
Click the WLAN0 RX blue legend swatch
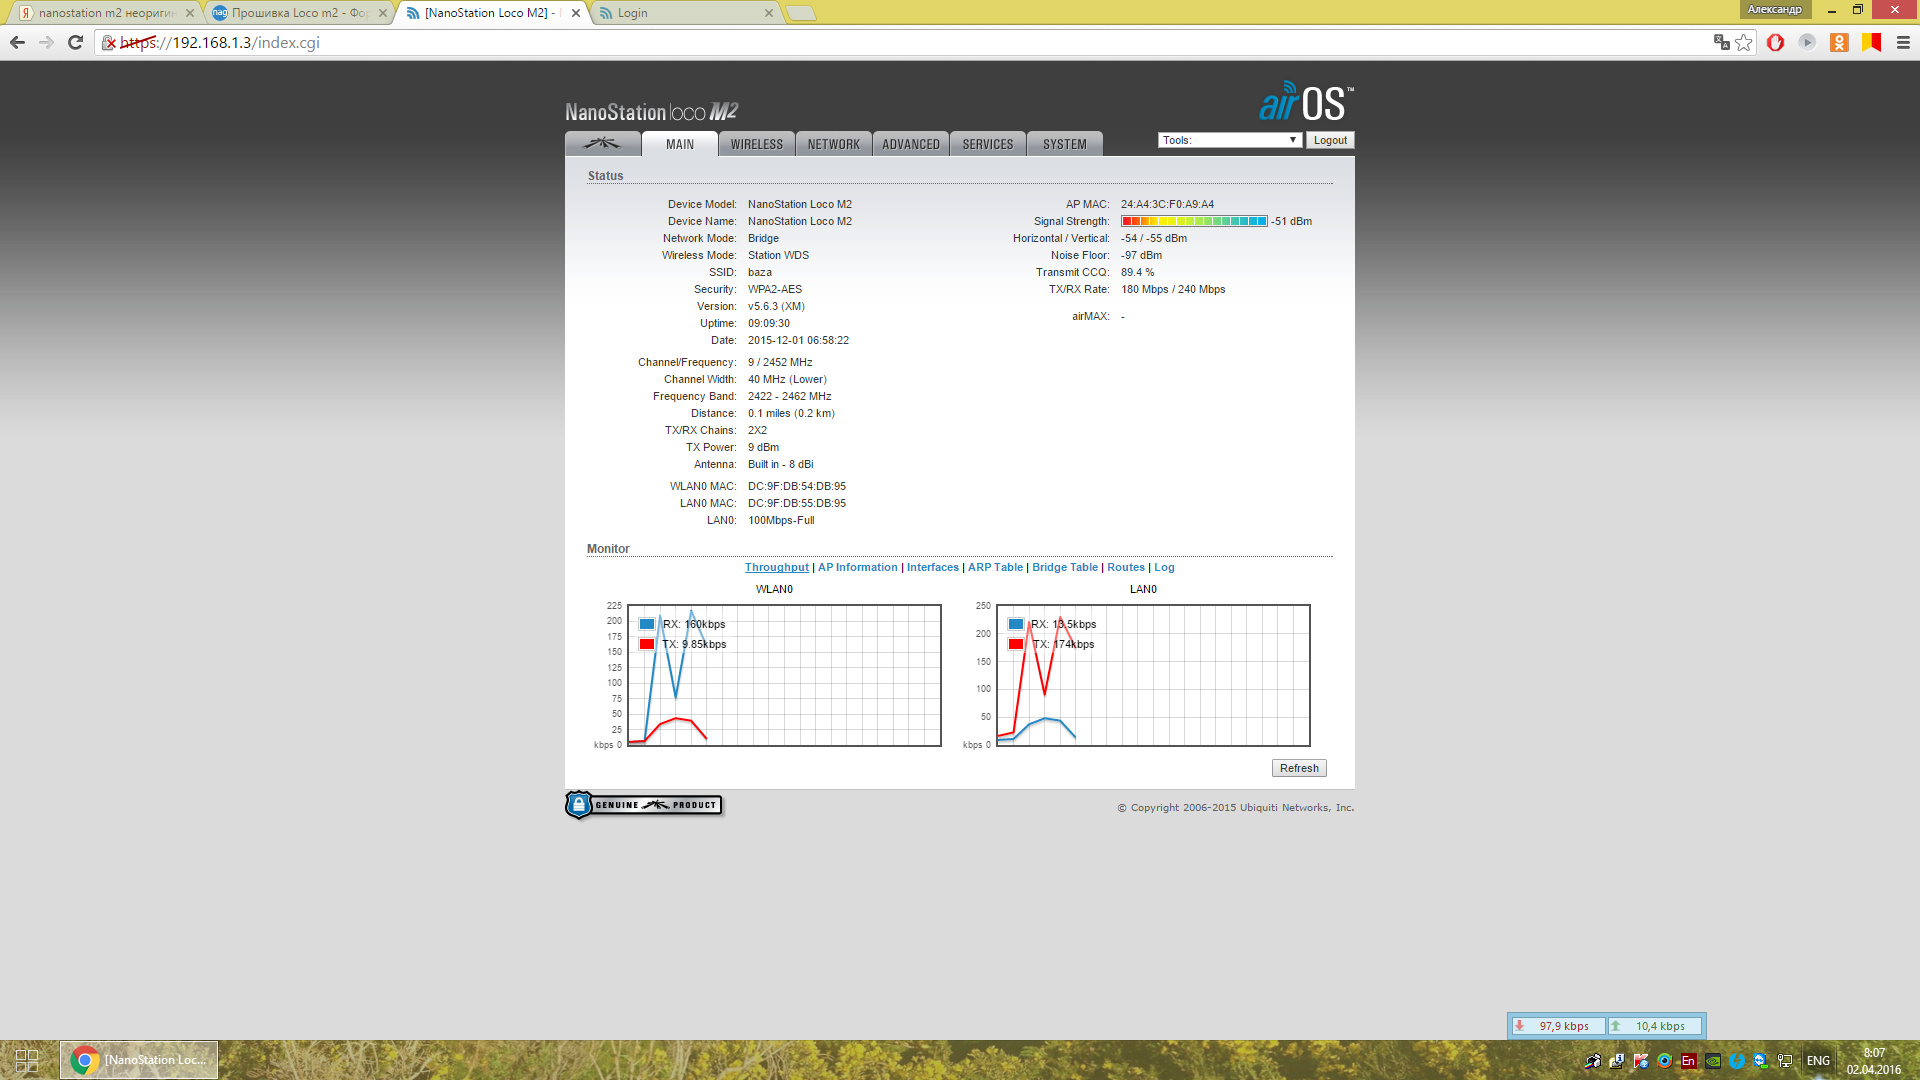tap(647, 624)
